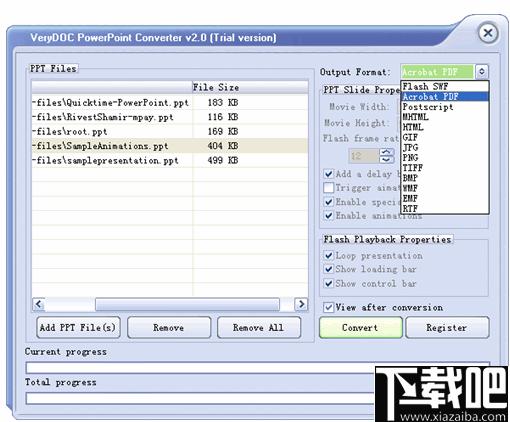This screenshot has height=422, width=510.
Task: Select Quicktime-PowerPoint.ppt in file list
Action: (x=170, y=103)
